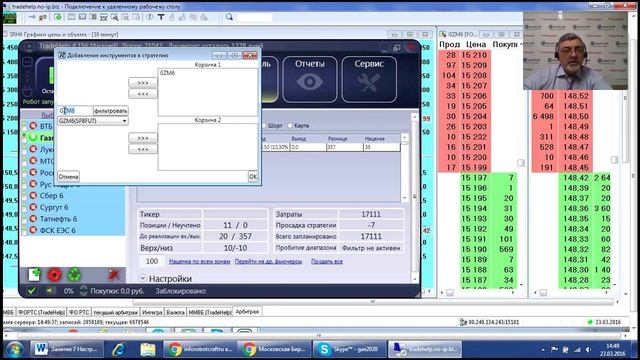Screen dimensions: 640x360
Task: Open the Отчеты eye panel
Action: pos(310,79)
